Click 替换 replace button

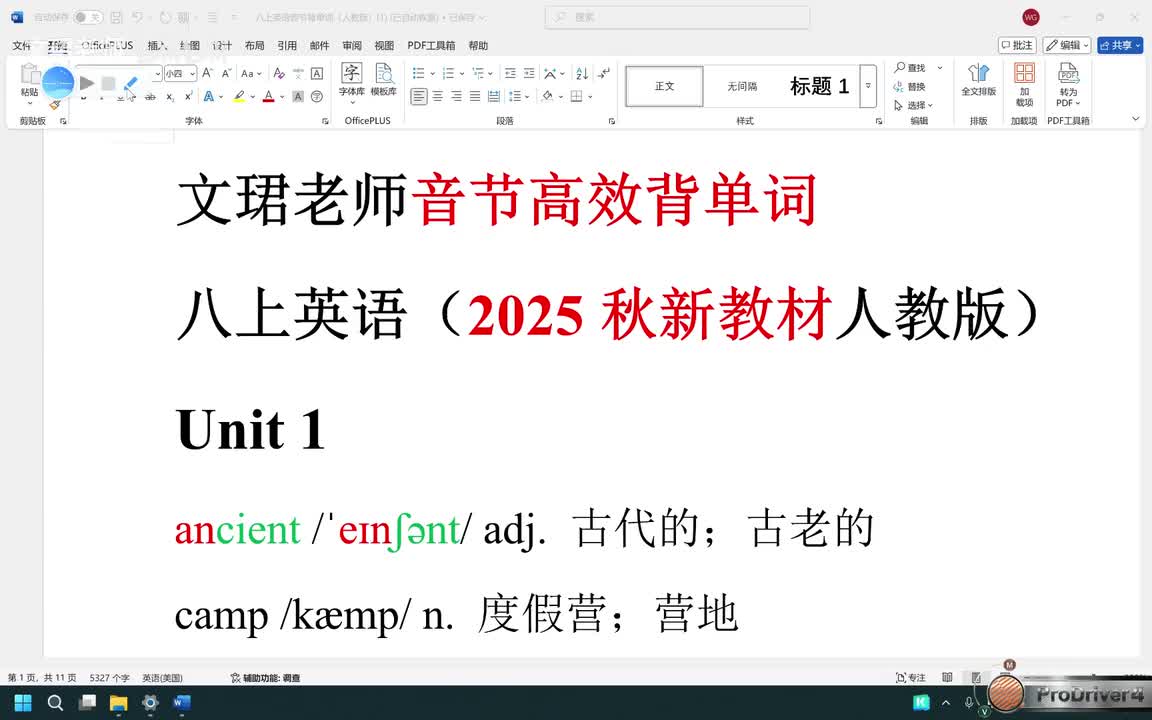tap(910, 87)
